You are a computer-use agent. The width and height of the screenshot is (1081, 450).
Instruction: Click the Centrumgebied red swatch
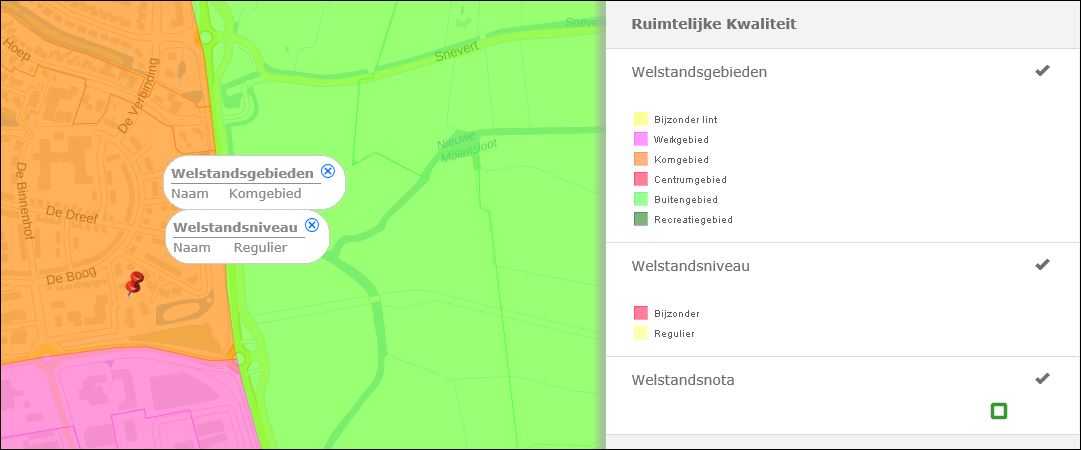point(640,179)
